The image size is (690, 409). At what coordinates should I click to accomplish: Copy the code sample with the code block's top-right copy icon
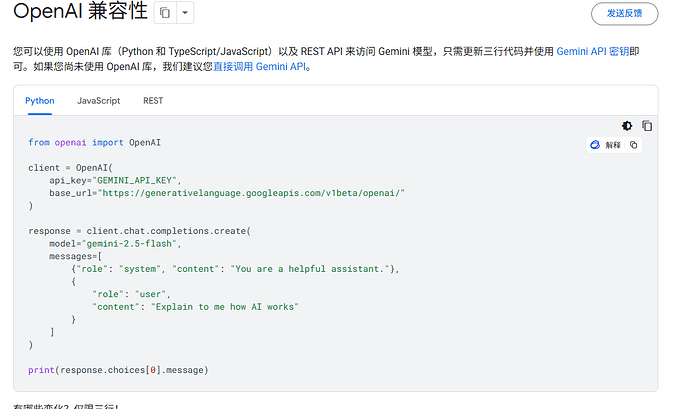(x=647, y=126)
